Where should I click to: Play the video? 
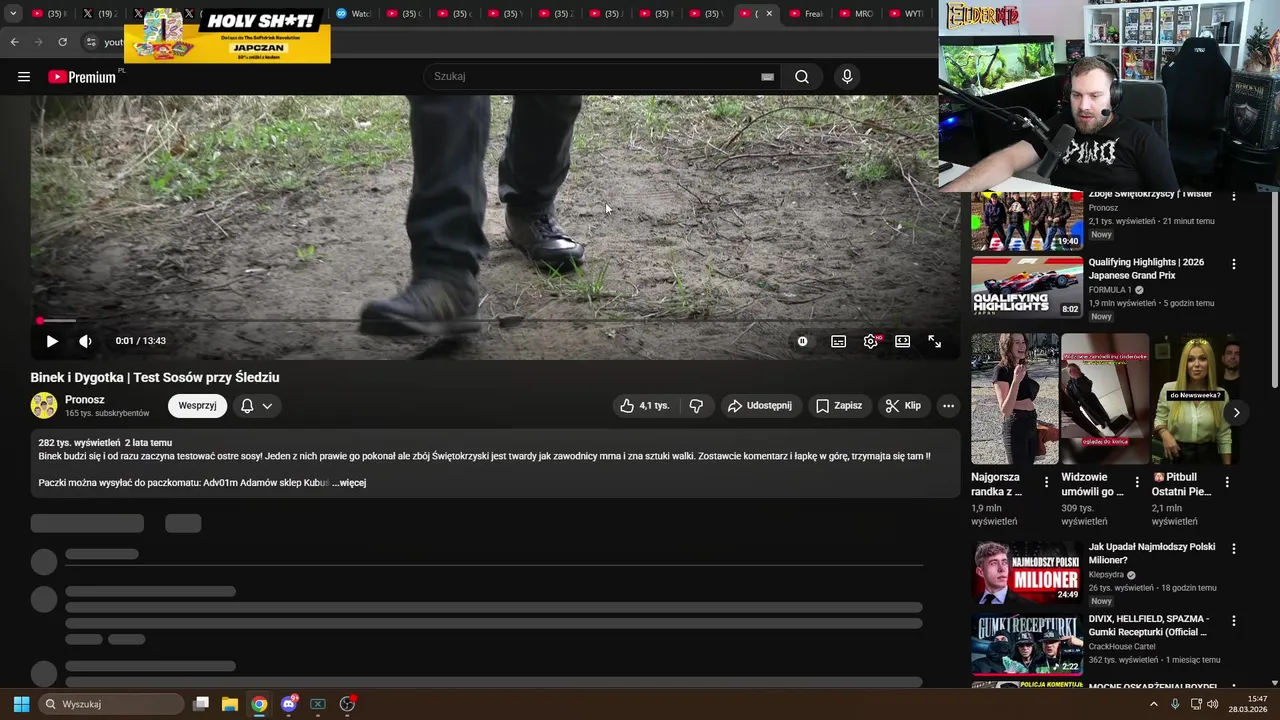52,341
